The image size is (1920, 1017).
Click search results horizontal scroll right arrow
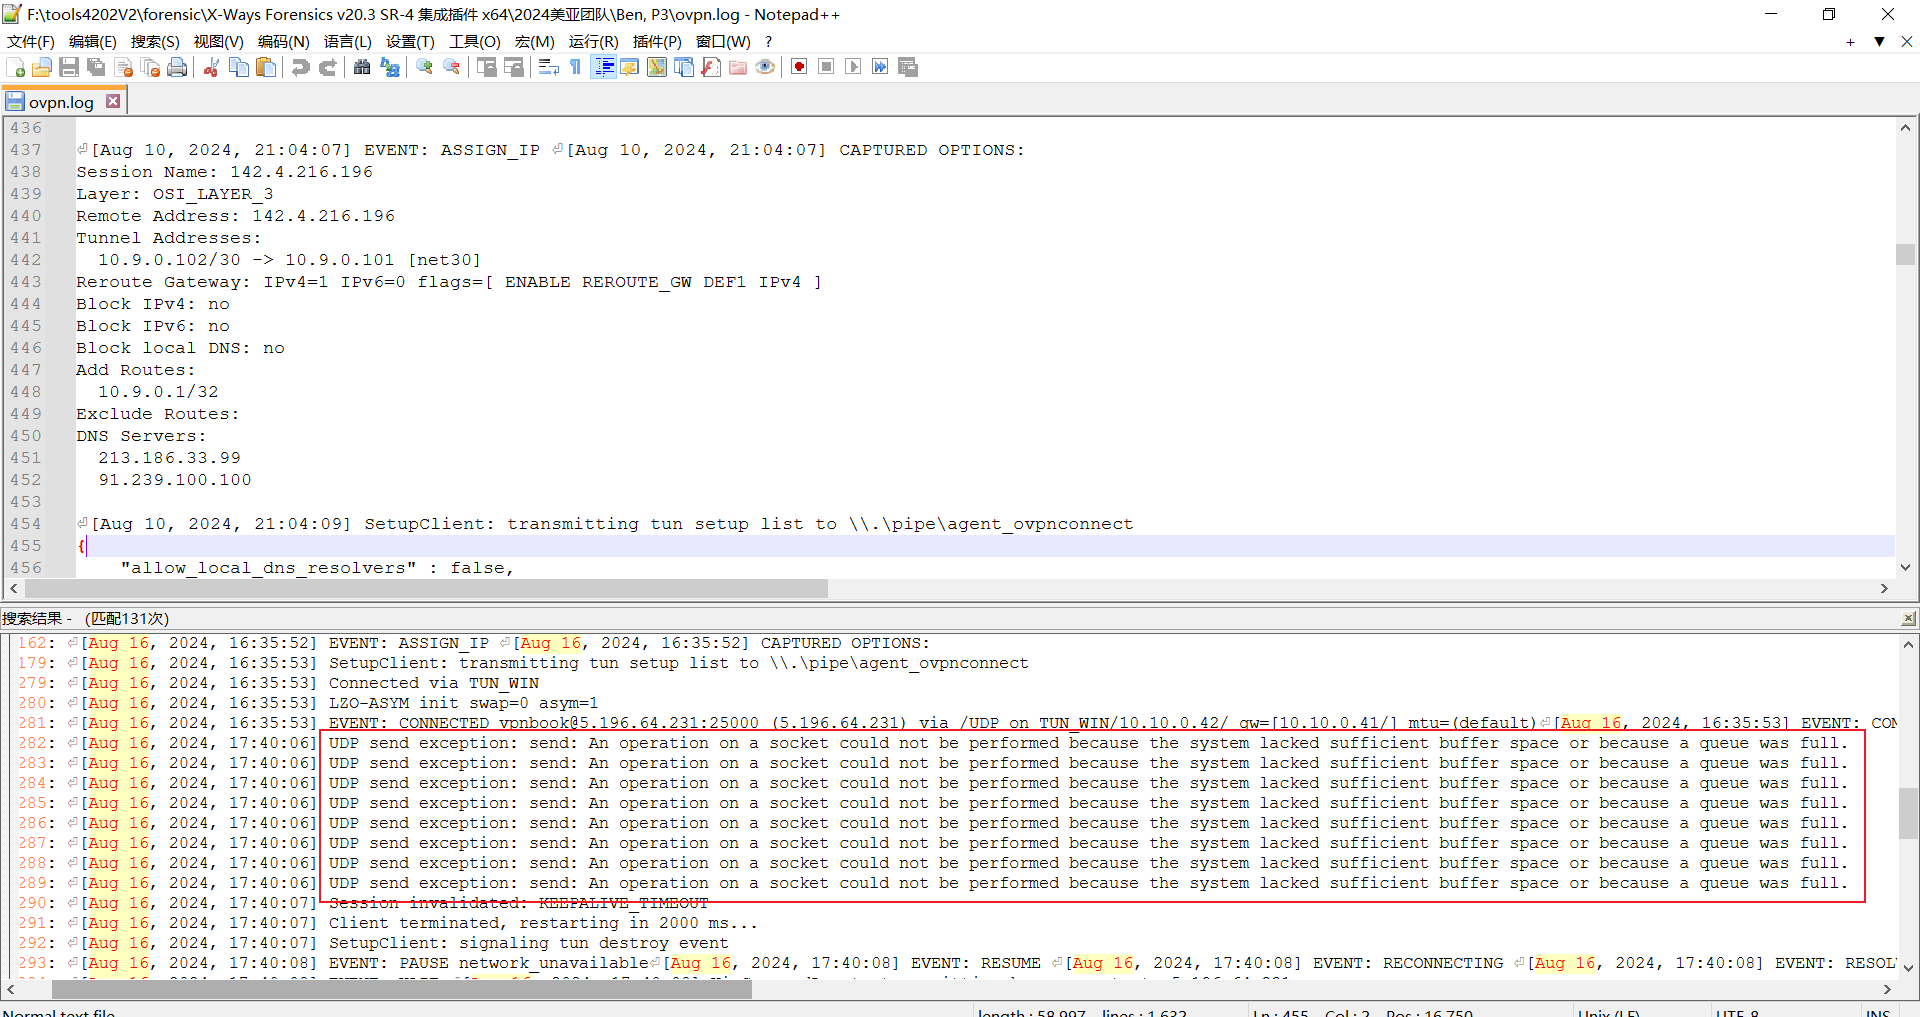[x=1887, y=989]
